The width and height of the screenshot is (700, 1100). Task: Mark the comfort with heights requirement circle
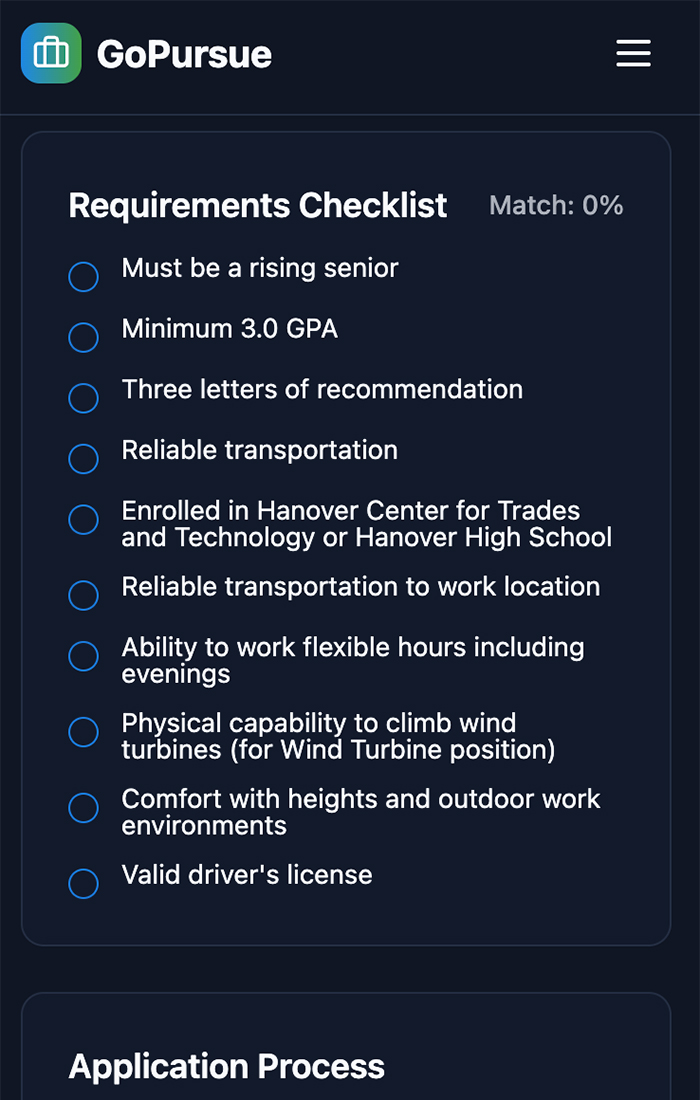83,807
